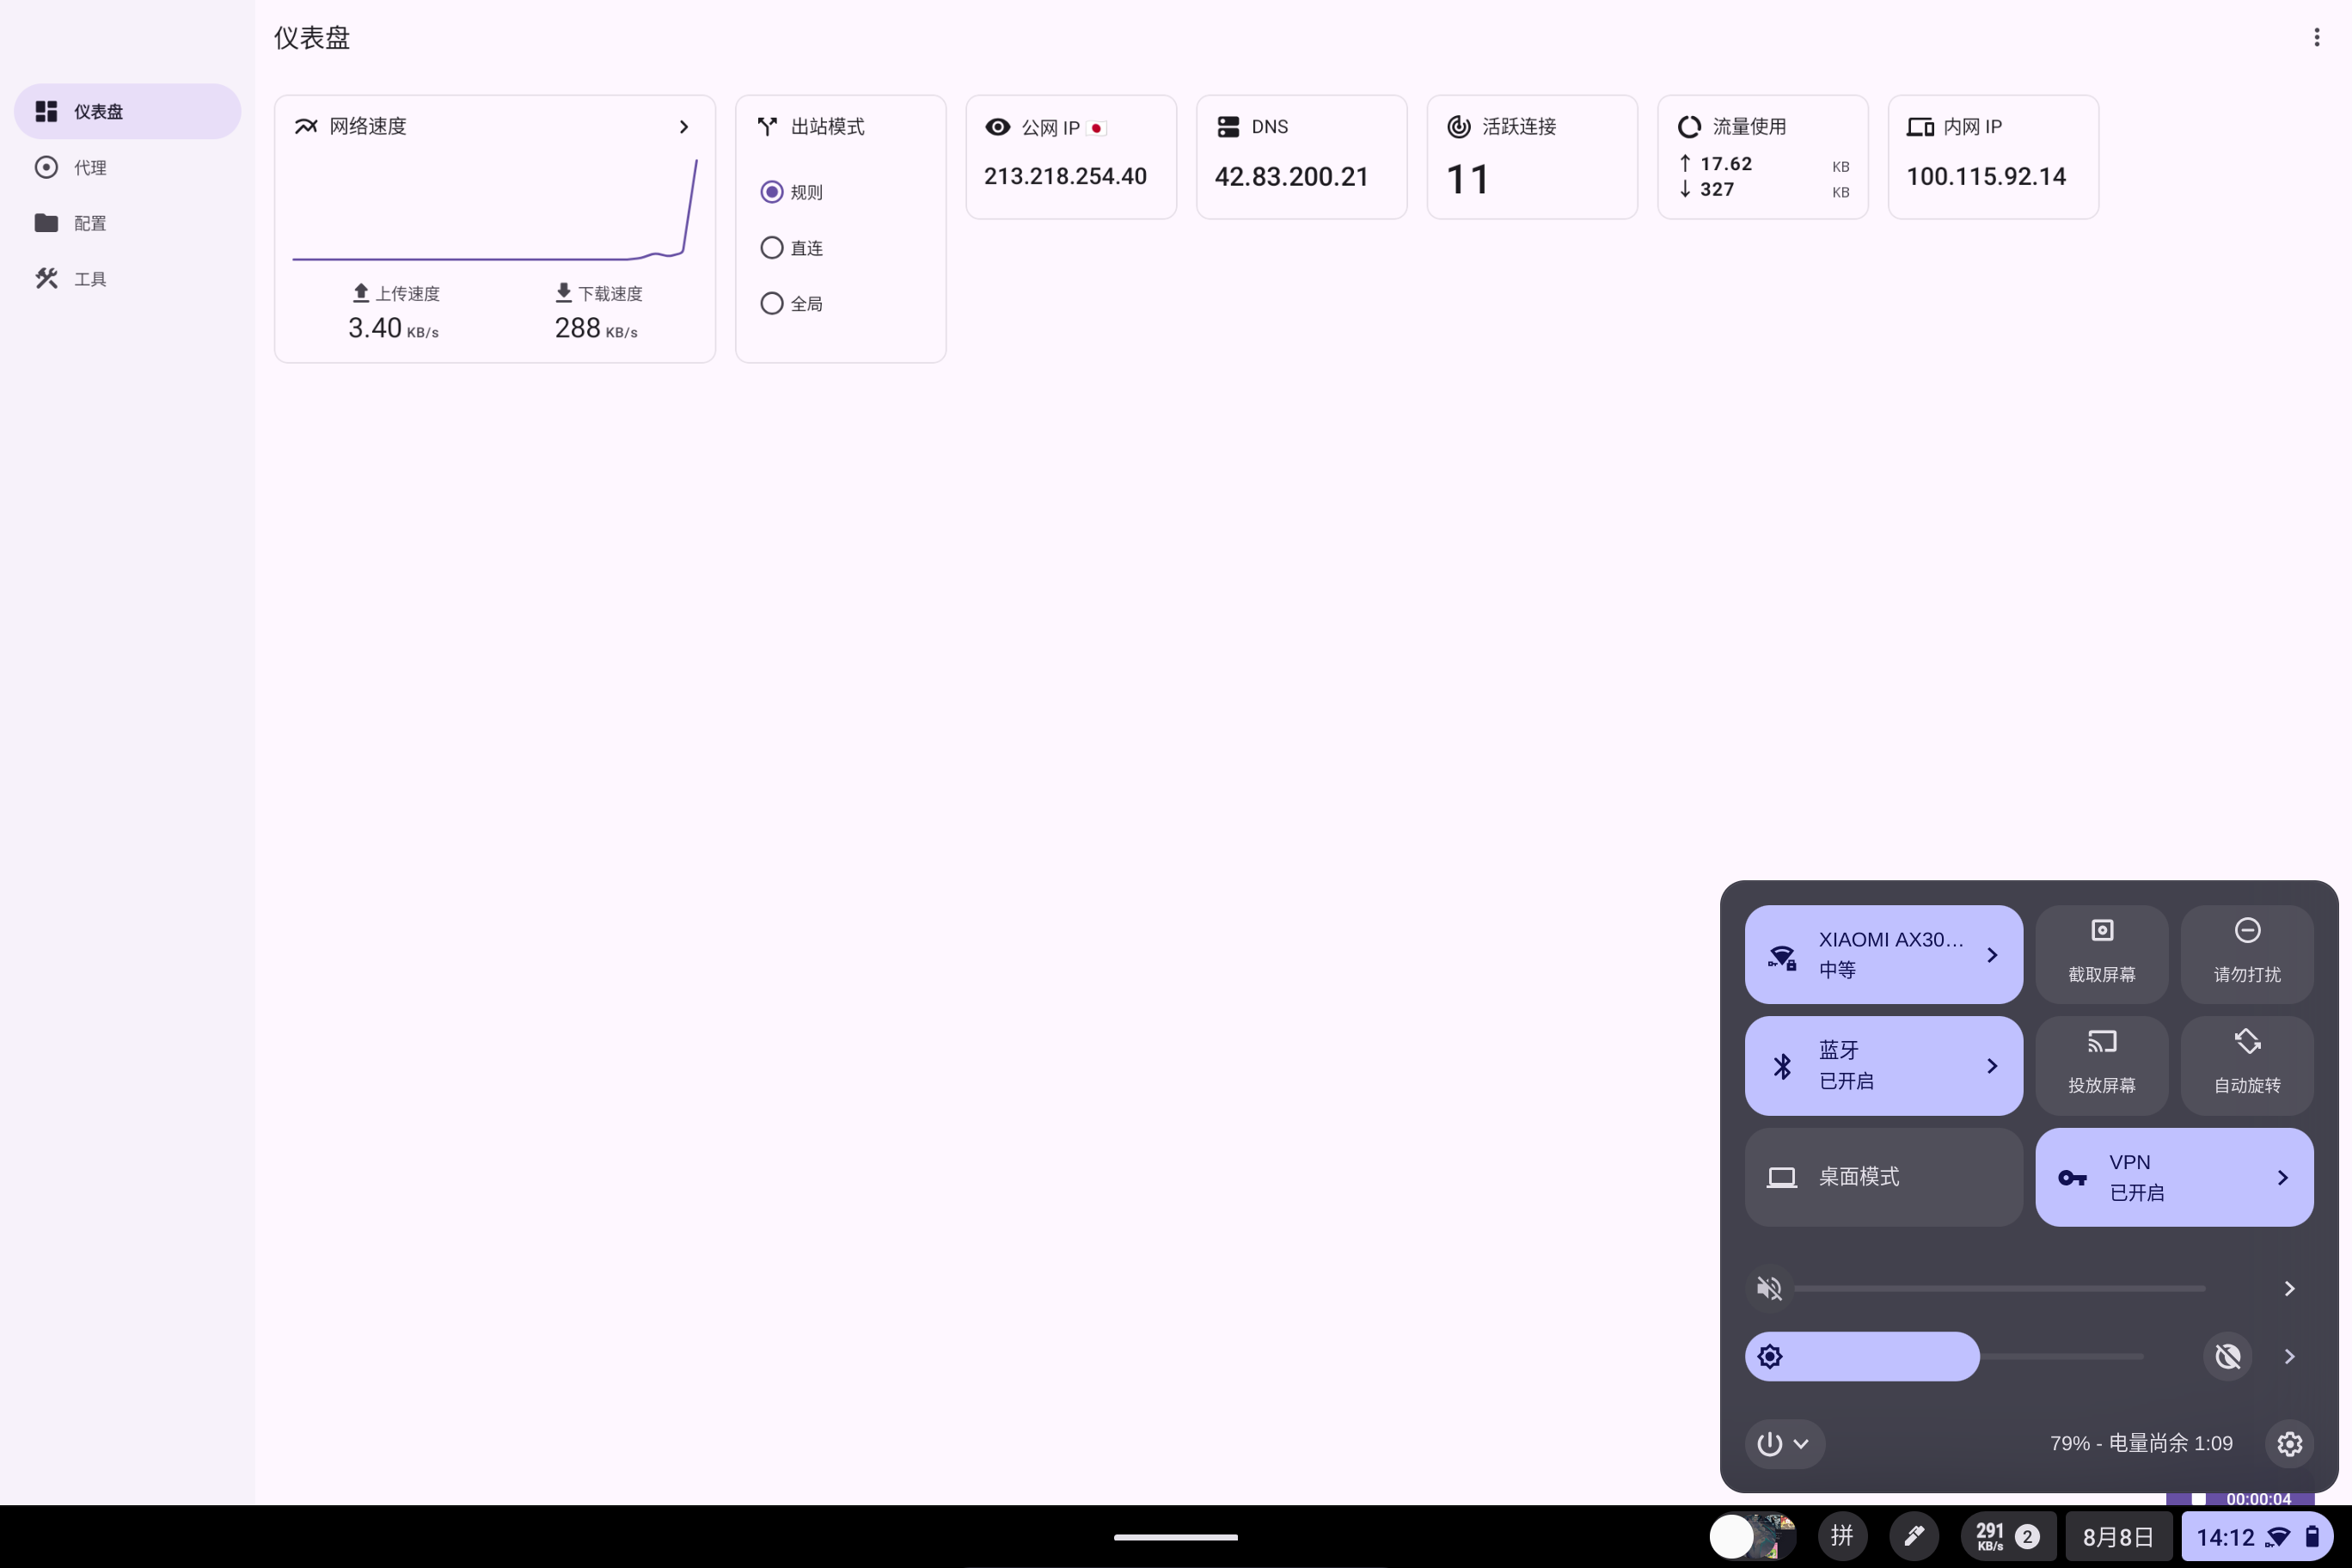The width and height of the screenshot is (2352, 1568).
Task: Open the power menu dropdown
Action: tap(1784, 1443)
